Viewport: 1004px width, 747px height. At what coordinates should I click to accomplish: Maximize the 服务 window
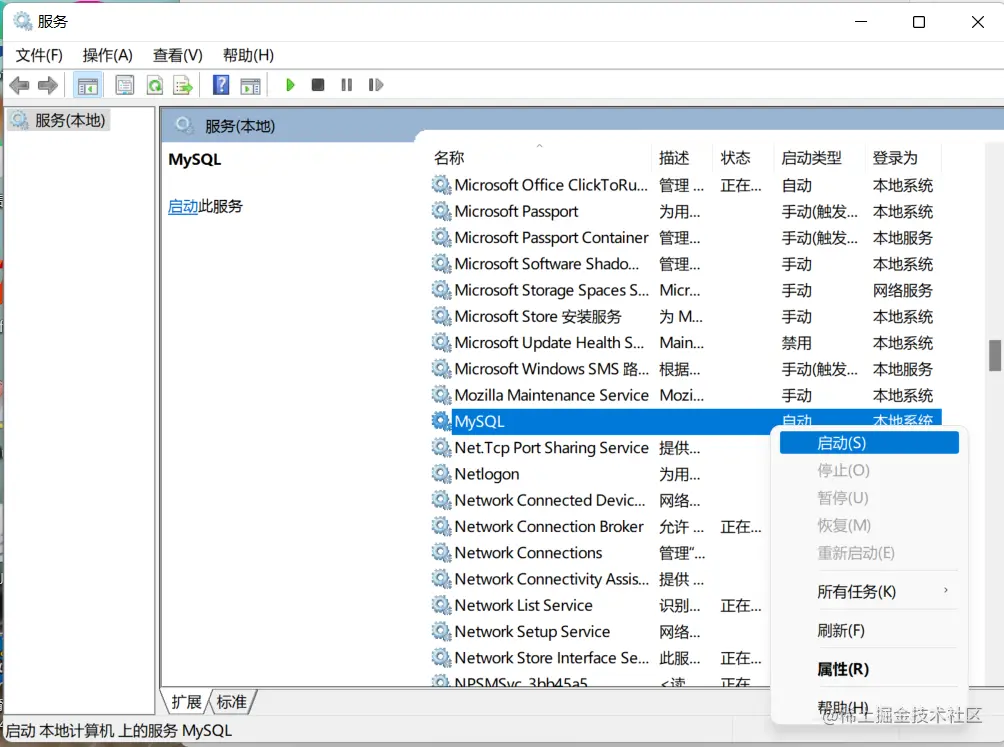[x=919, y=22]
